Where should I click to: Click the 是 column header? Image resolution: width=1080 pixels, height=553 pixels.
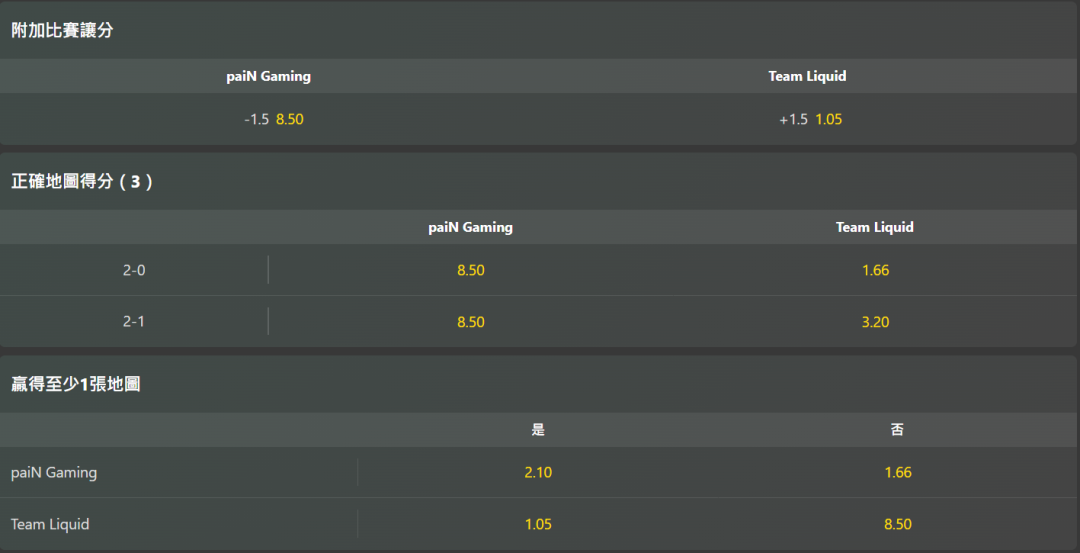[x=538, y=430]
